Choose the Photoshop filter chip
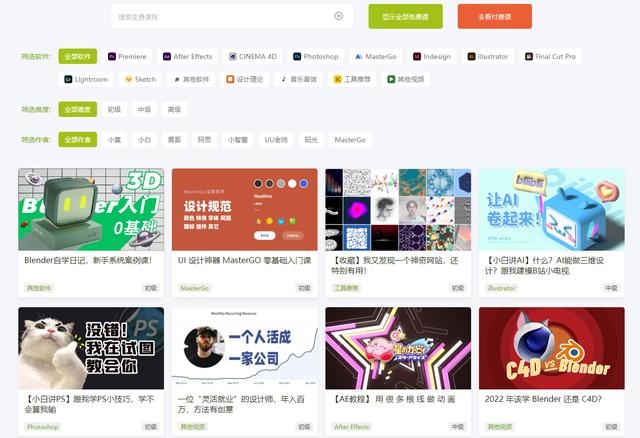 316,56
